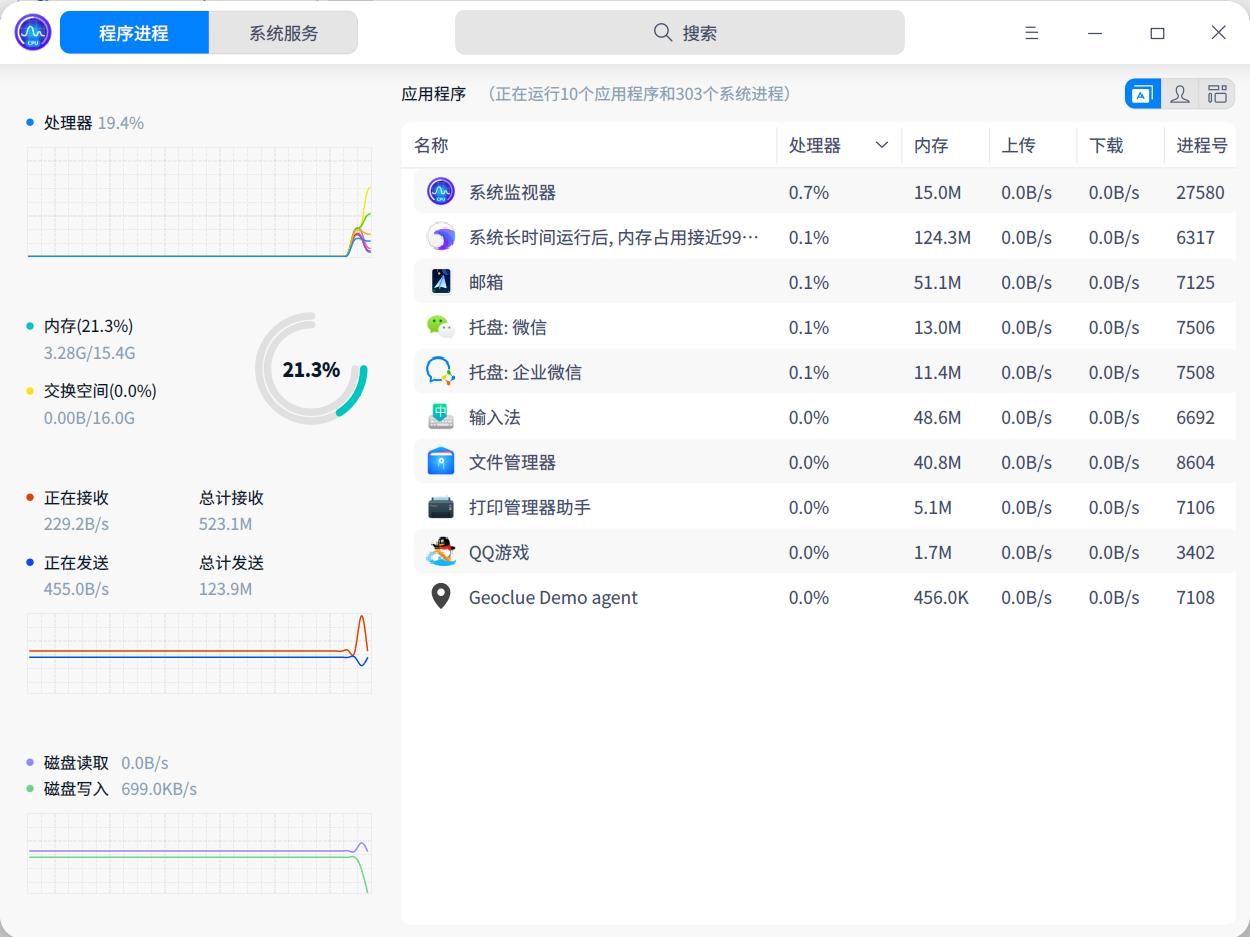The width and height of the screenshot is (1250, 937).
Task: Click the 正在接收 label
Action: click(x=76, y=498)
